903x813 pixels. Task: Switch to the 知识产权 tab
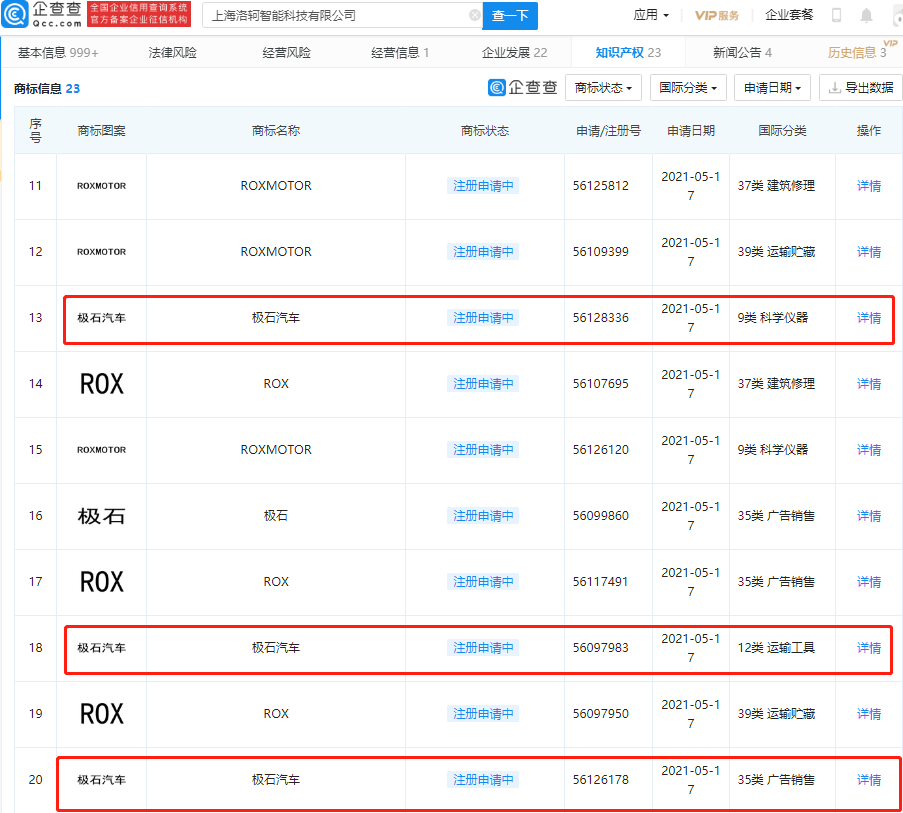pyautogui.click(x=628, y=53)
